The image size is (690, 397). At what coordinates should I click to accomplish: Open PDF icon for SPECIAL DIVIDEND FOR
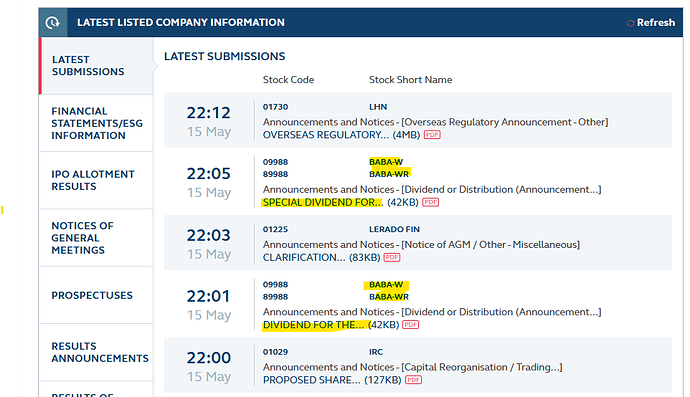[430, 202]
